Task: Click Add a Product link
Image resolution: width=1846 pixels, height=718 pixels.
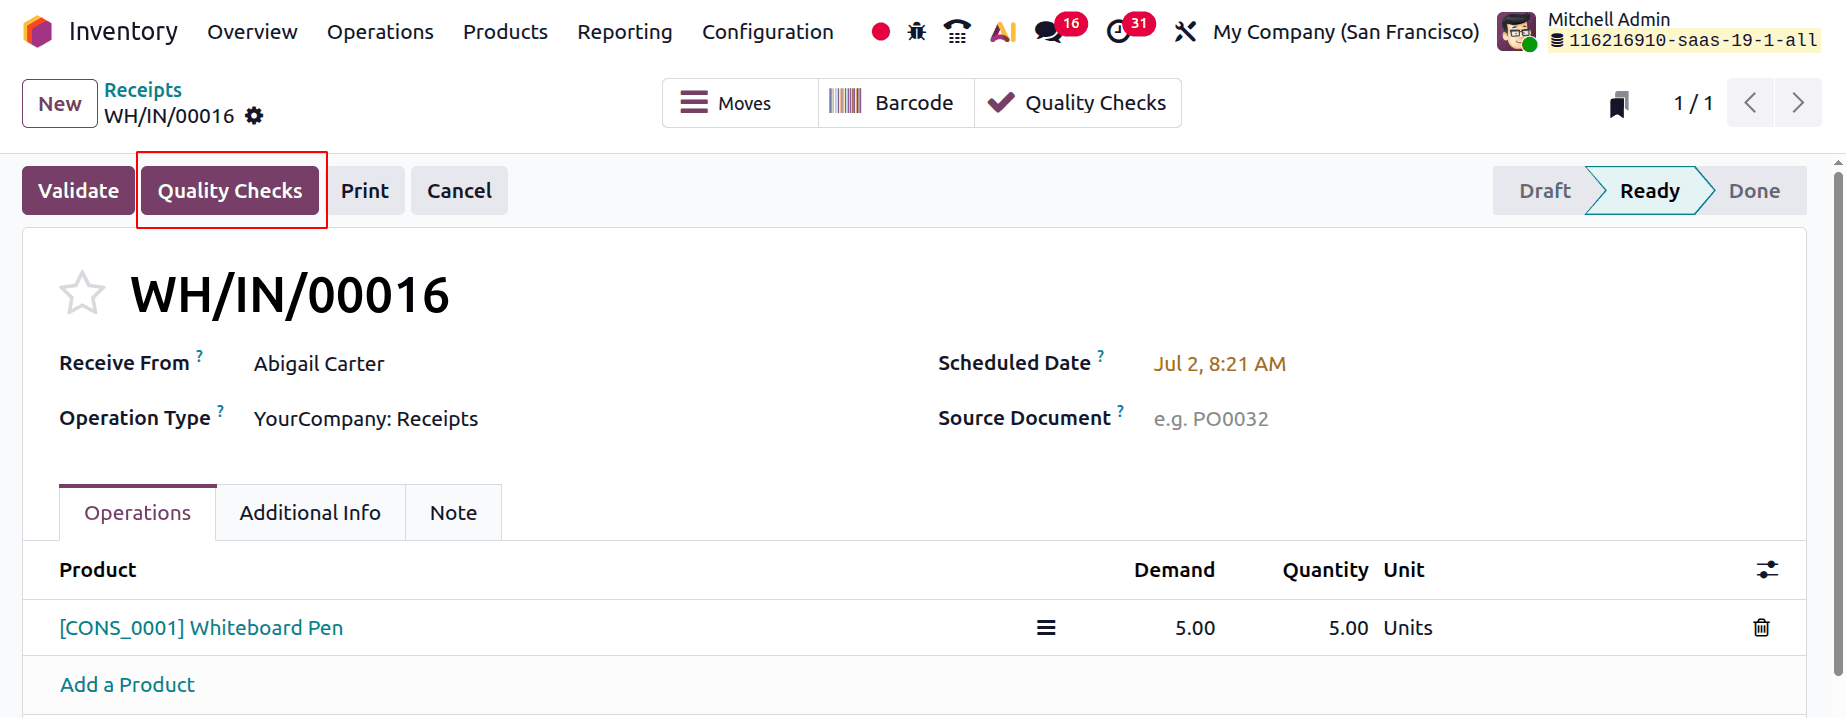Action: pos(127,685)
